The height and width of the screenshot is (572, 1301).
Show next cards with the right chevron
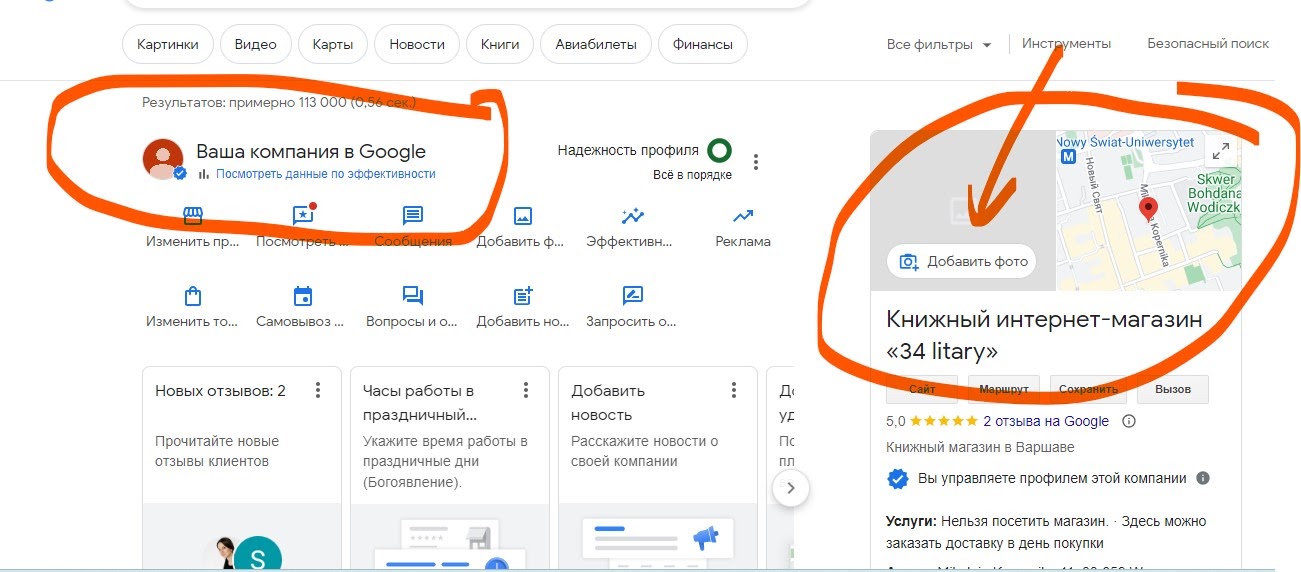coord(791,488)
